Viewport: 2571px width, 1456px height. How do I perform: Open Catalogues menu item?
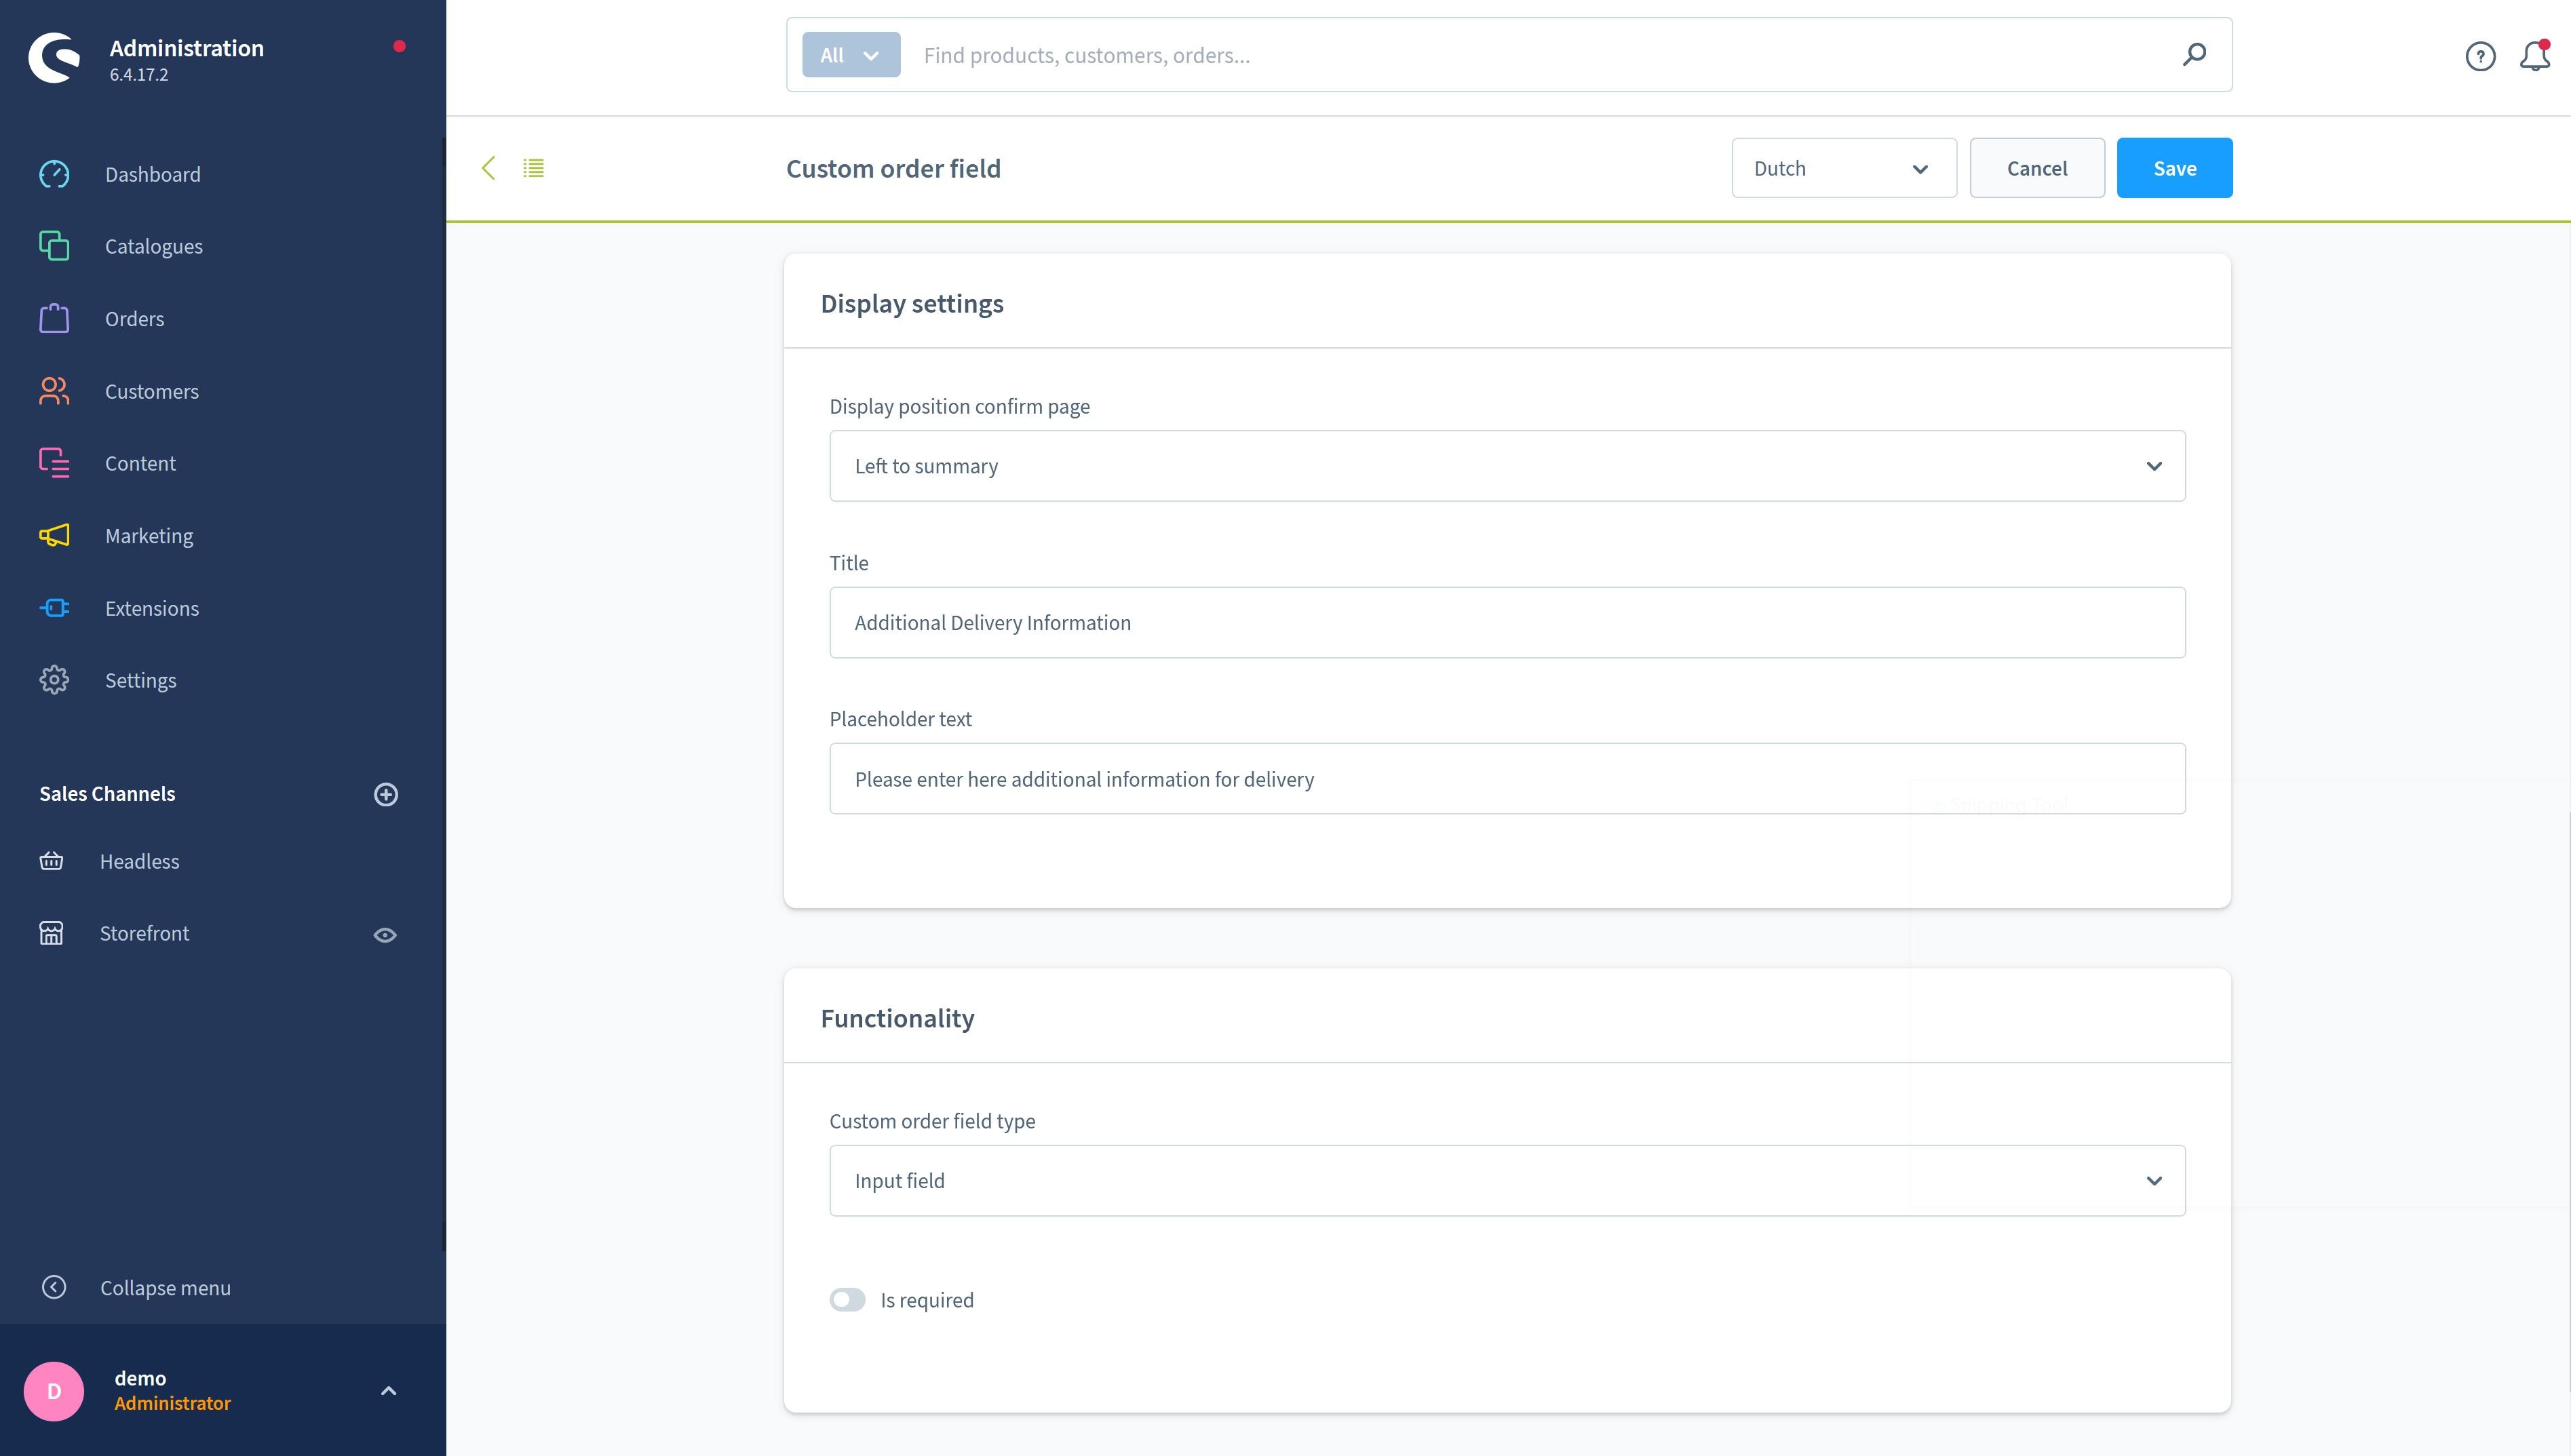pyautogui.click(x=154, y=246)
